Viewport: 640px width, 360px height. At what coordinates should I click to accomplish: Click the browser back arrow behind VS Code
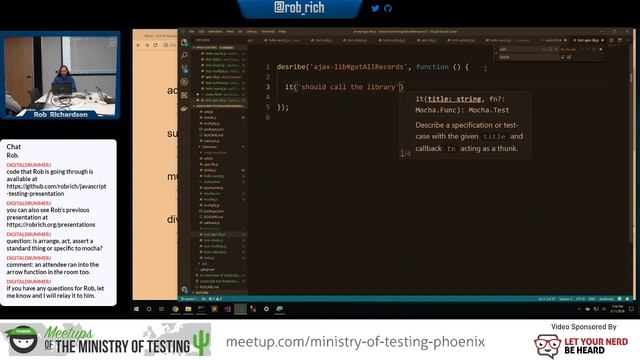coord(138,45)
